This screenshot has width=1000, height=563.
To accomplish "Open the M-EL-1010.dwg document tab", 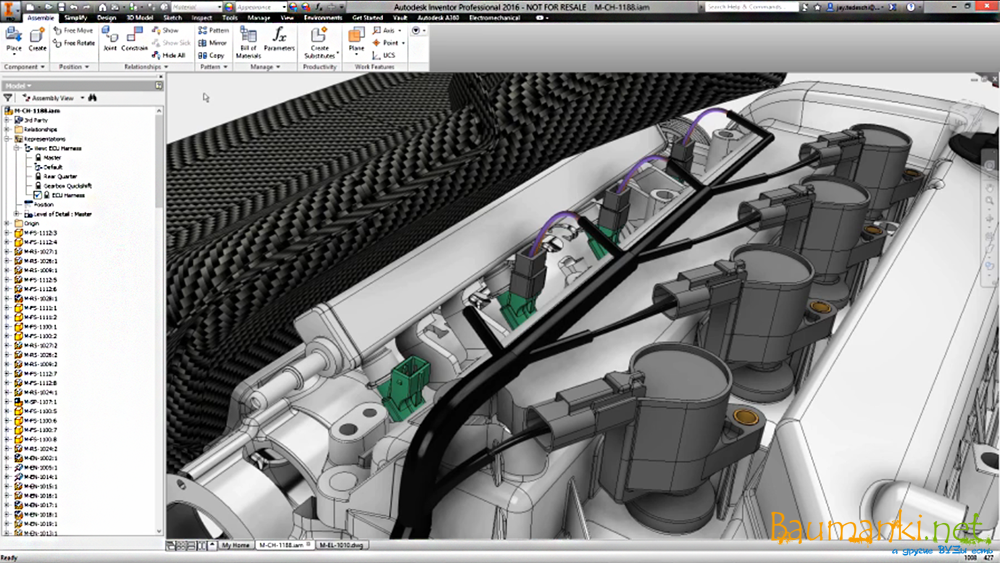I will pyautogui.click(x=340, y=546).
